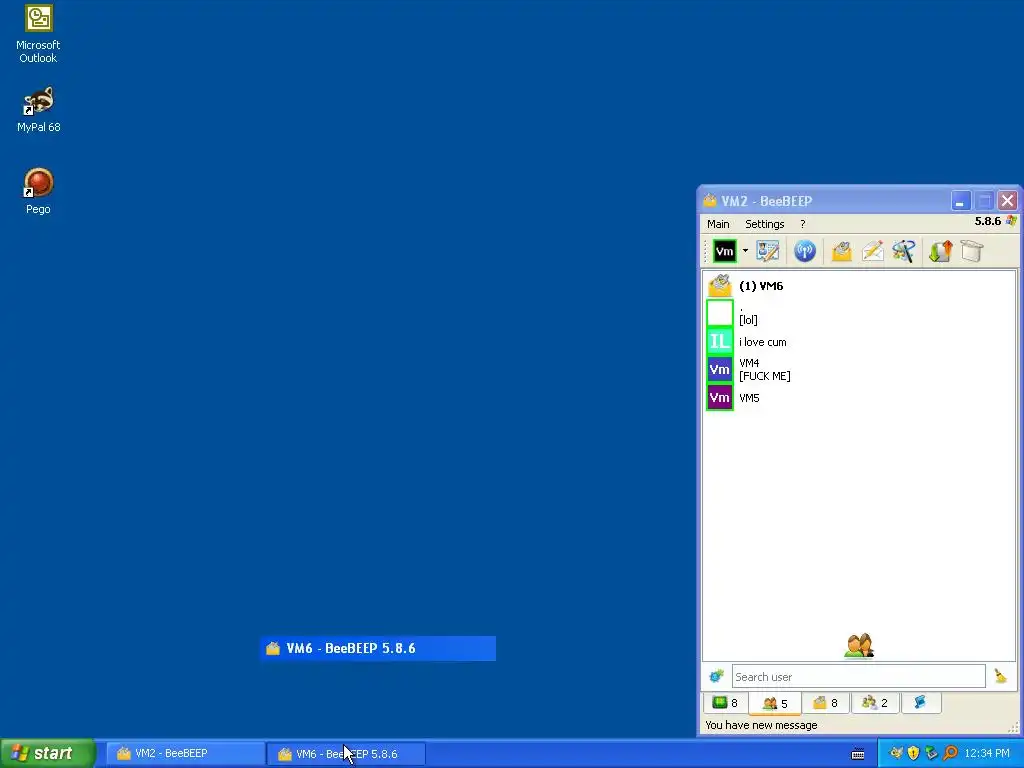
Task: Switch to VM6 - BeeBEEP 5.8.6 taskbar button
Action: [346, 754]
